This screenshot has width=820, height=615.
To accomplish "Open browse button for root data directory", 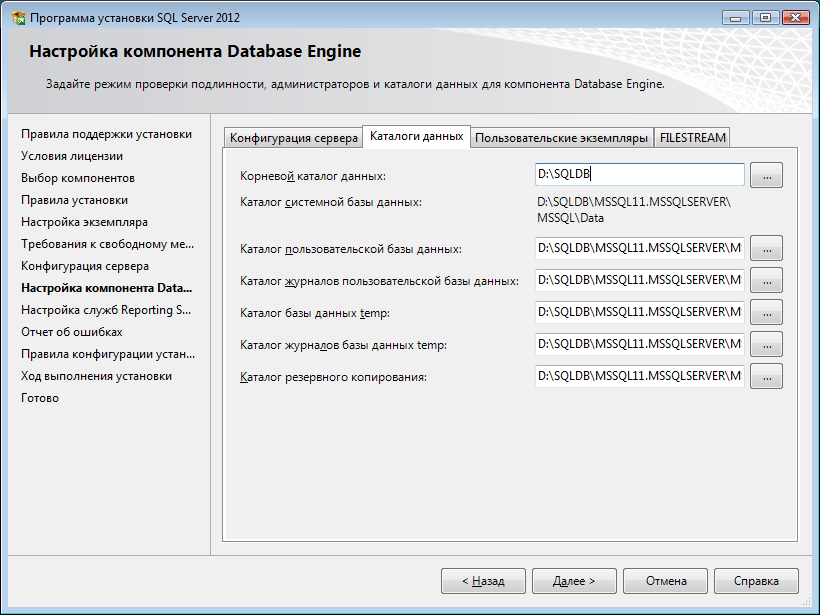I will [766, 175].
